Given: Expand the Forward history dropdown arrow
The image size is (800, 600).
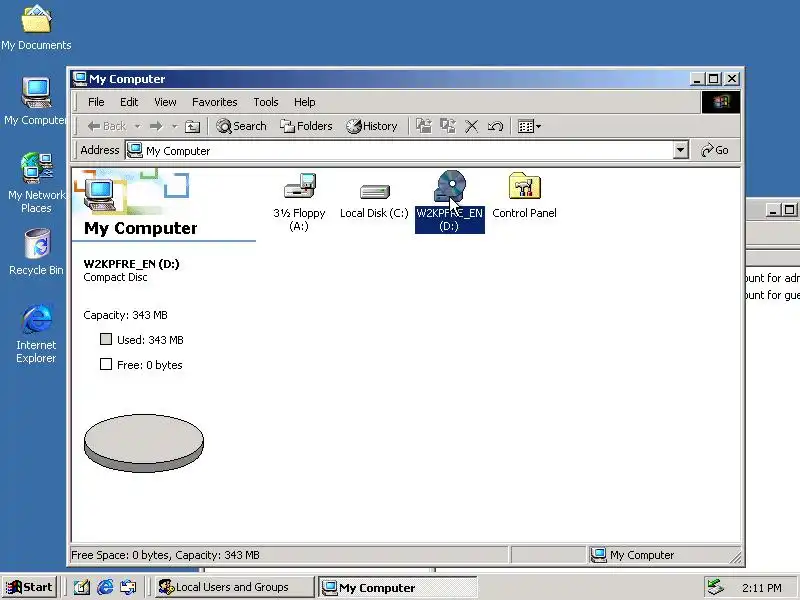Looking at the screenshot, I should (174, 126).
